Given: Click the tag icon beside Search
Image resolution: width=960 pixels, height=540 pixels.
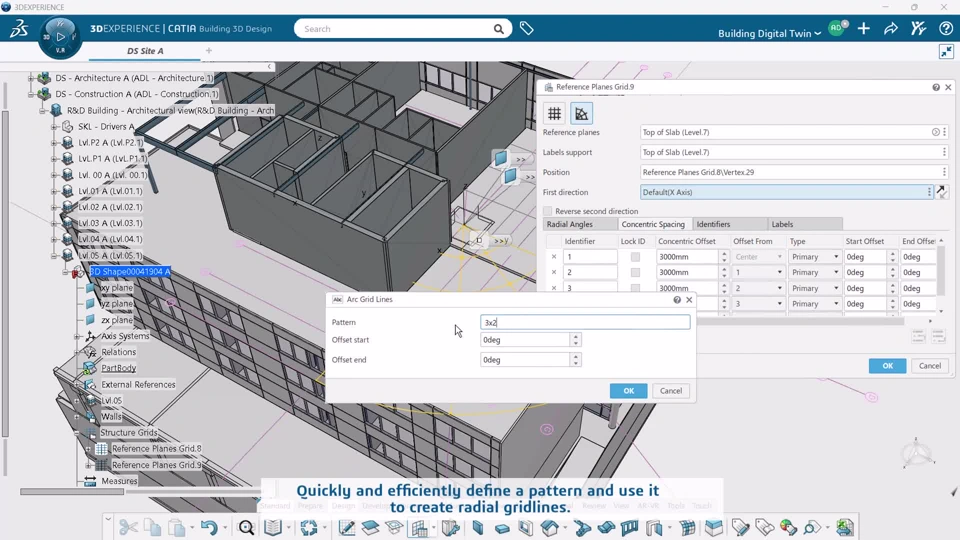Looking at the screenshot, I should click(x=527, y=28).
